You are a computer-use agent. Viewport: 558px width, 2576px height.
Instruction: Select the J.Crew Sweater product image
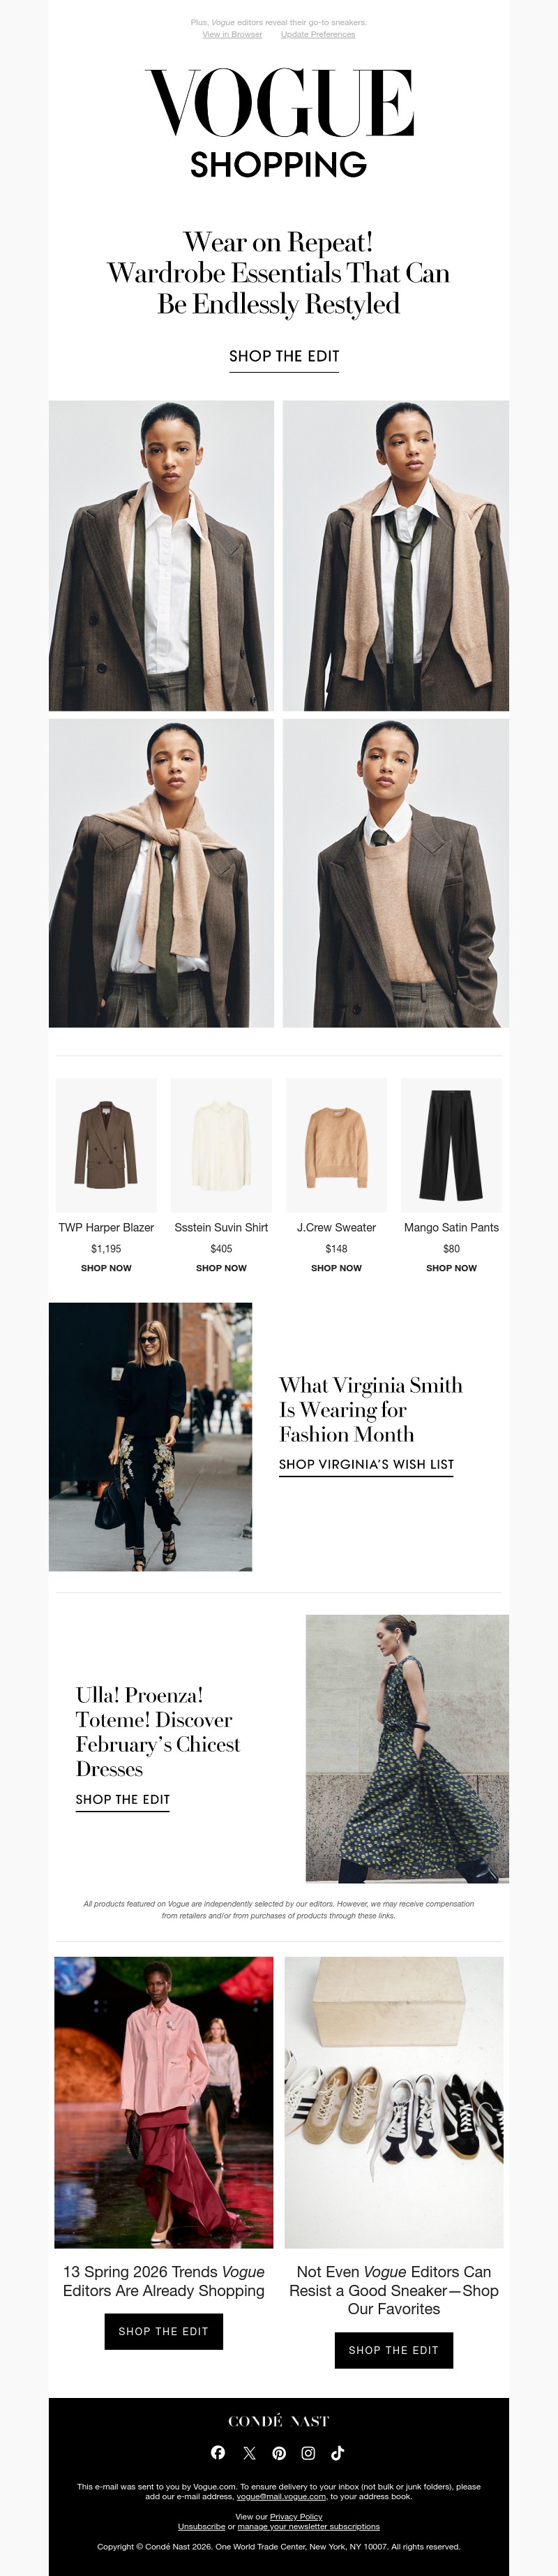(x=336, y=1145)
